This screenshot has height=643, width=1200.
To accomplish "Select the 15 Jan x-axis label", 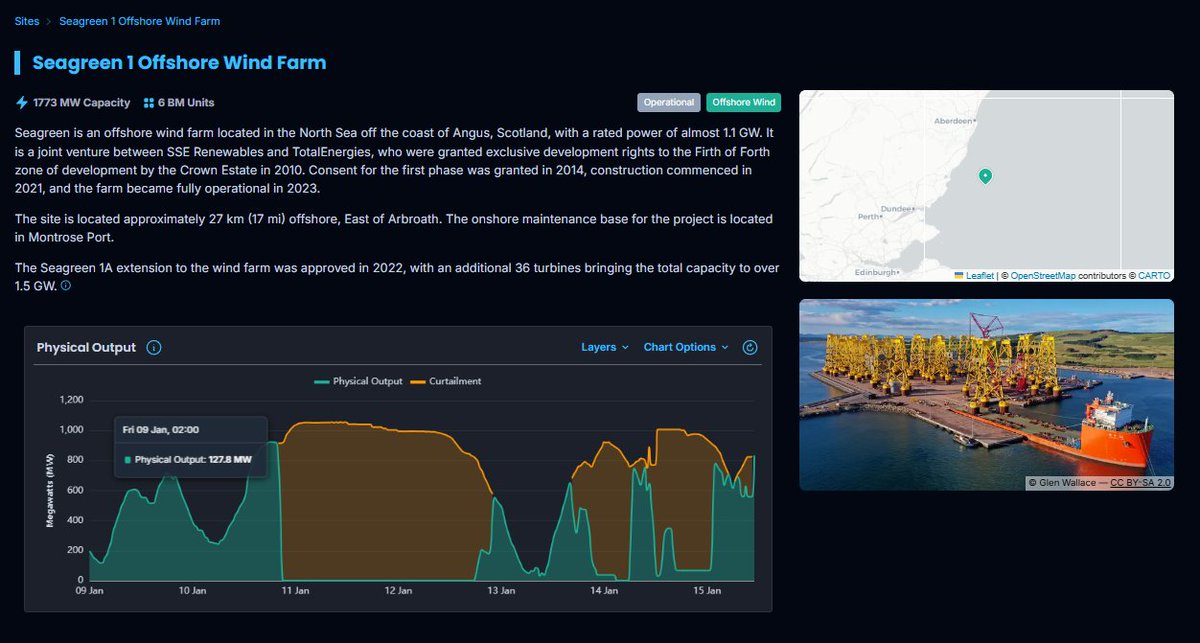I will point(707,591).
